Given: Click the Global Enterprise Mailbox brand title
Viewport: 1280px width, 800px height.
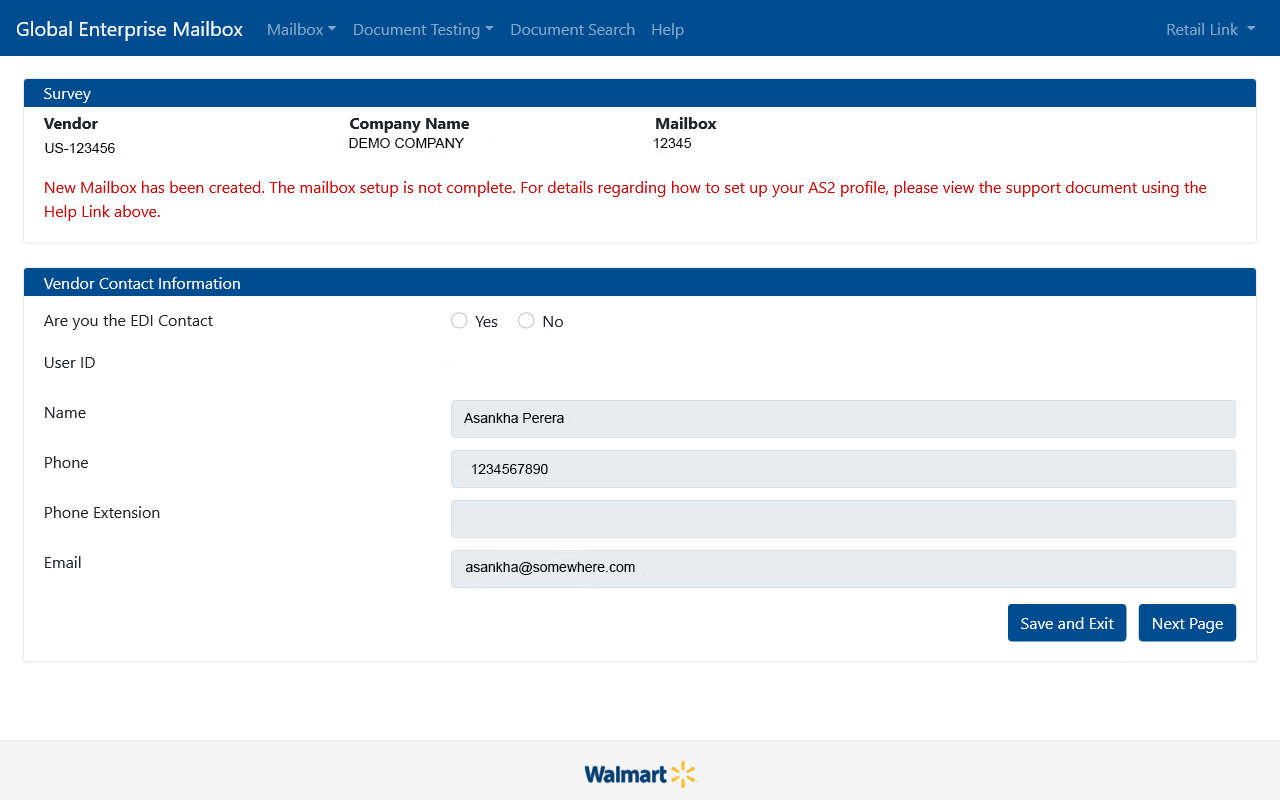Looking at the screenshot, I should click(x=129, y=29).
